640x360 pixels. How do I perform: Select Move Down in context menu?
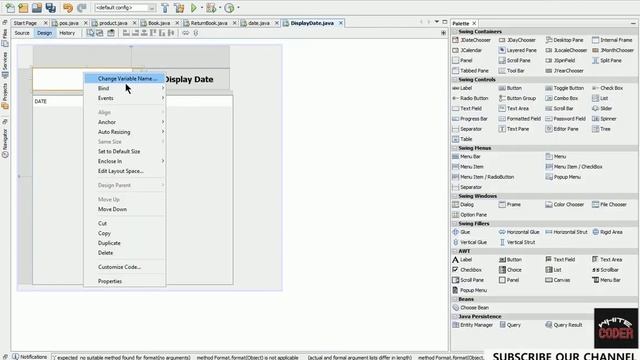(x=124, y=209)
